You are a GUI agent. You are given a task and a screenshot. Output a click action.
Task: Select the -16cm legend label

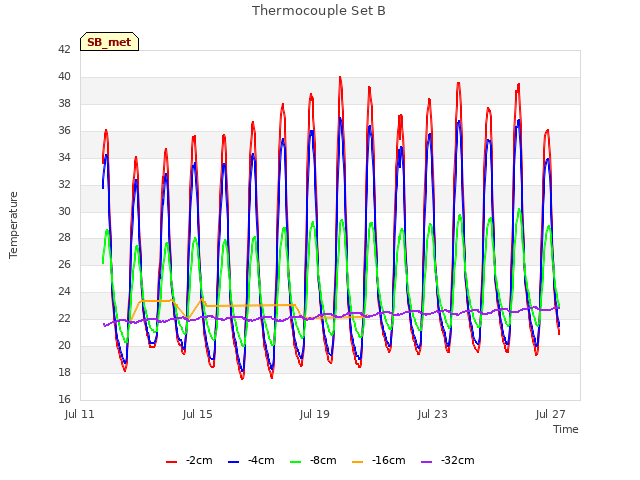pyautogui.click(x=389, y=460)
